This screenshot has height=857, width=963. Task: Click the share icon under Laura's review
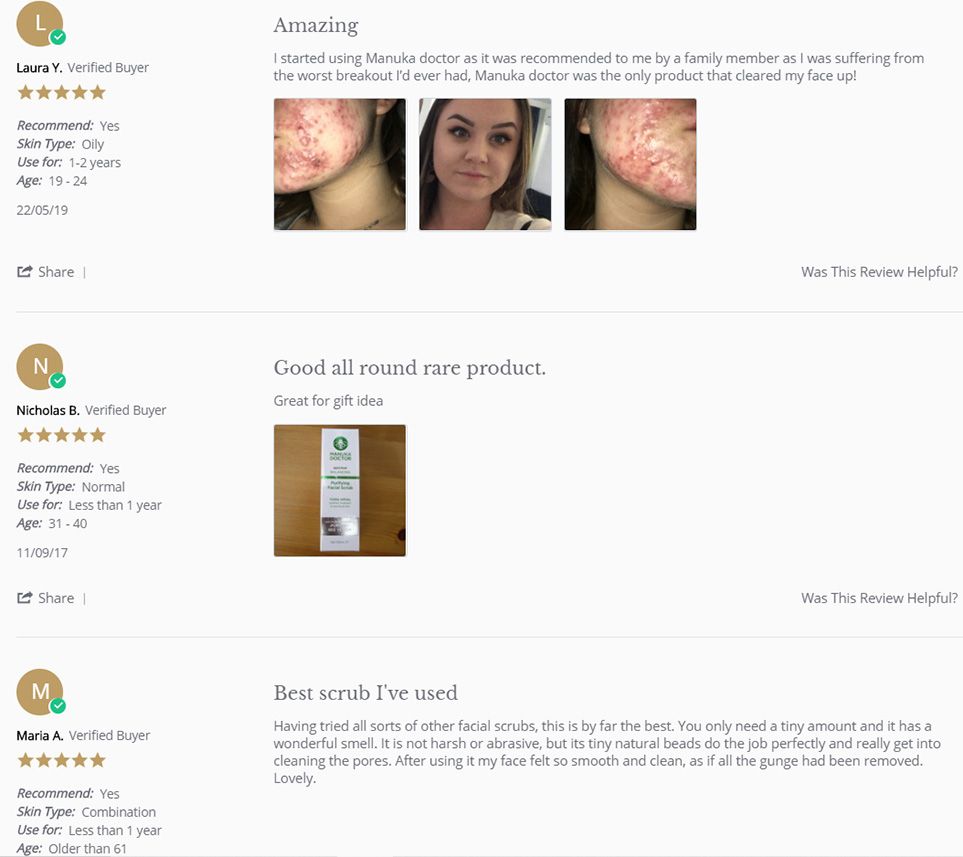(x=26, y=272)
